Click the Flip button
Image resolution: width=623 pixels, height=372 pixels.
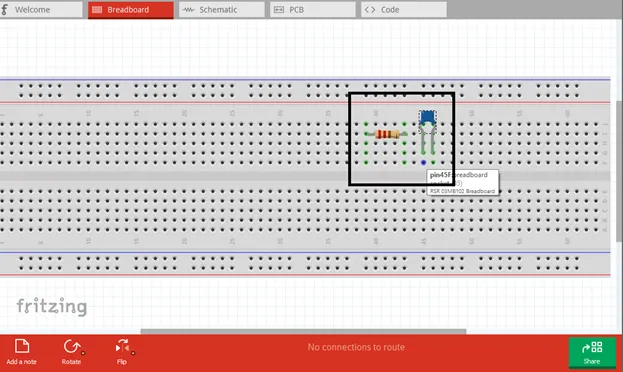[122, 352]
